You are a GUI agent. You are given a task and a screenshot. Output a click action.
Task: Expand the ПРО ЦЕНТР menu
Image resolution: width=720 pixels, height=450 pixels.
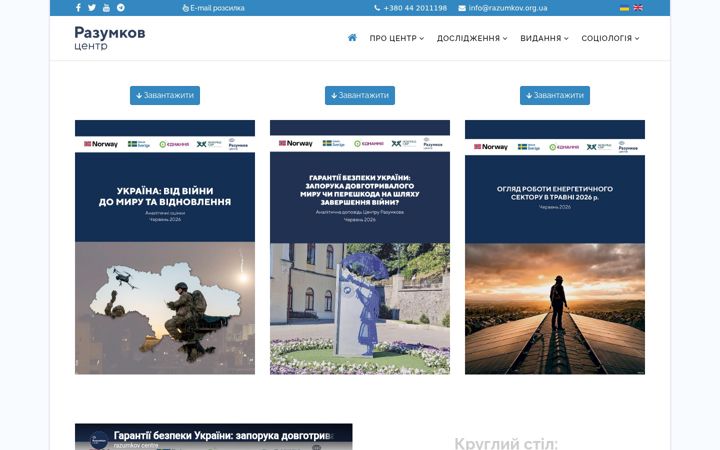397,38
